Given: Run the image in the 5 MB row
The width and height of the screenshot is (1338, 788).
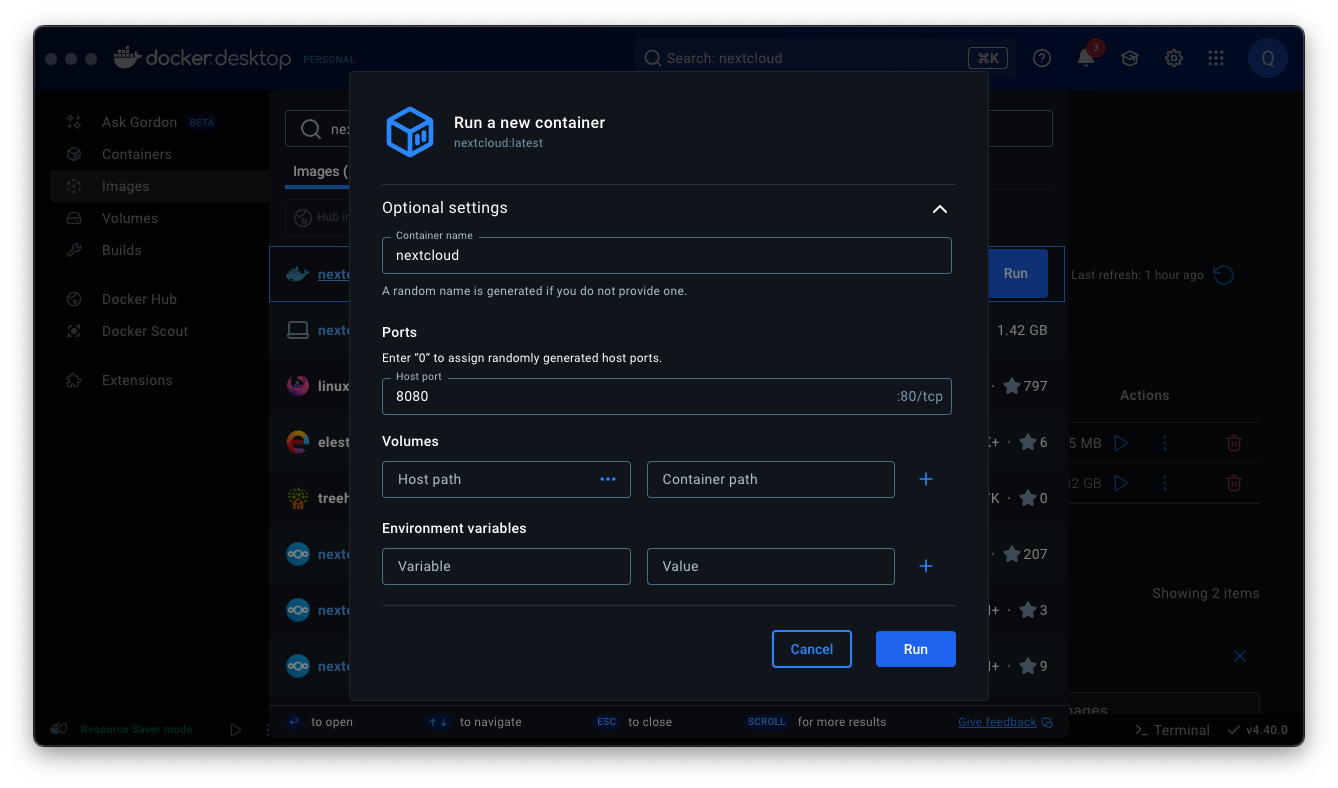Looking at the screenshot, I should click(1121, 442).
